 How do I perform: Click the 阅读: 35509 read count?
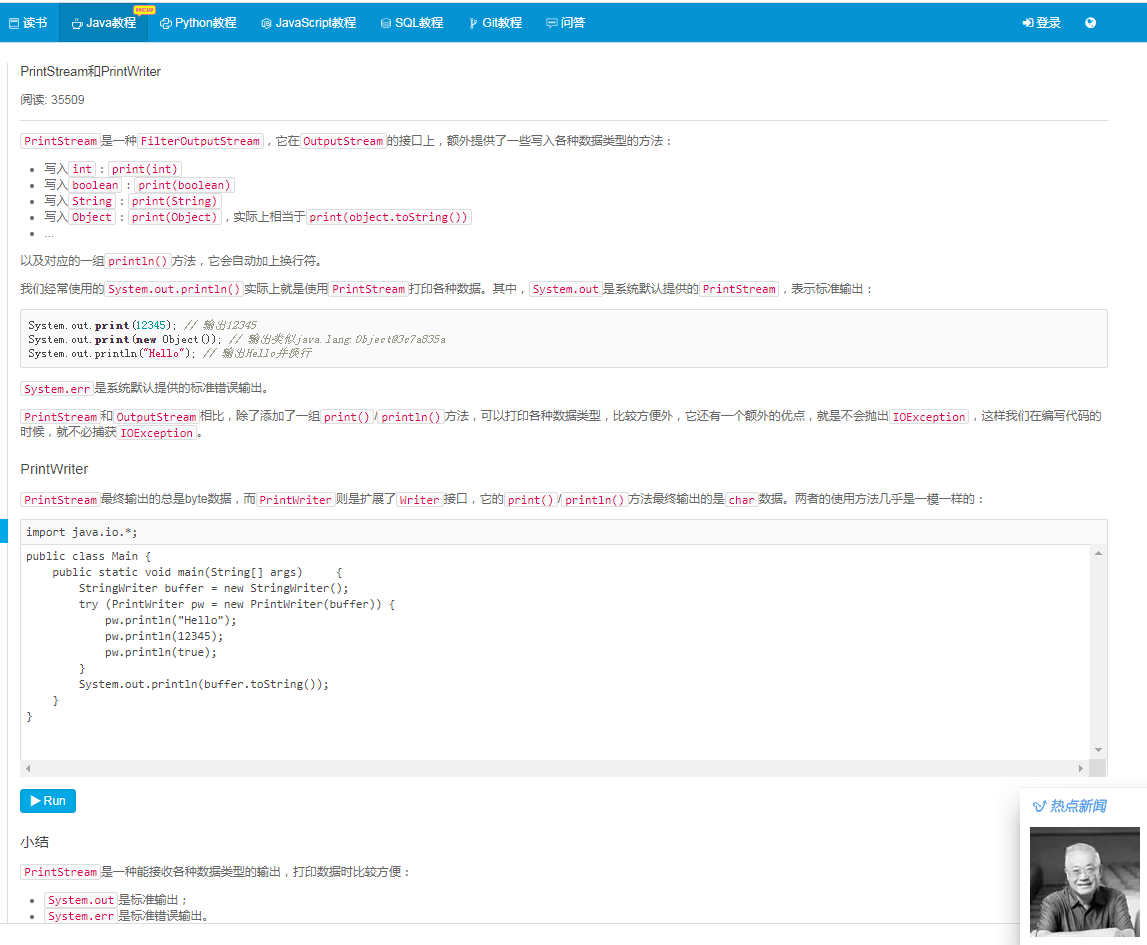pos(52,99)
